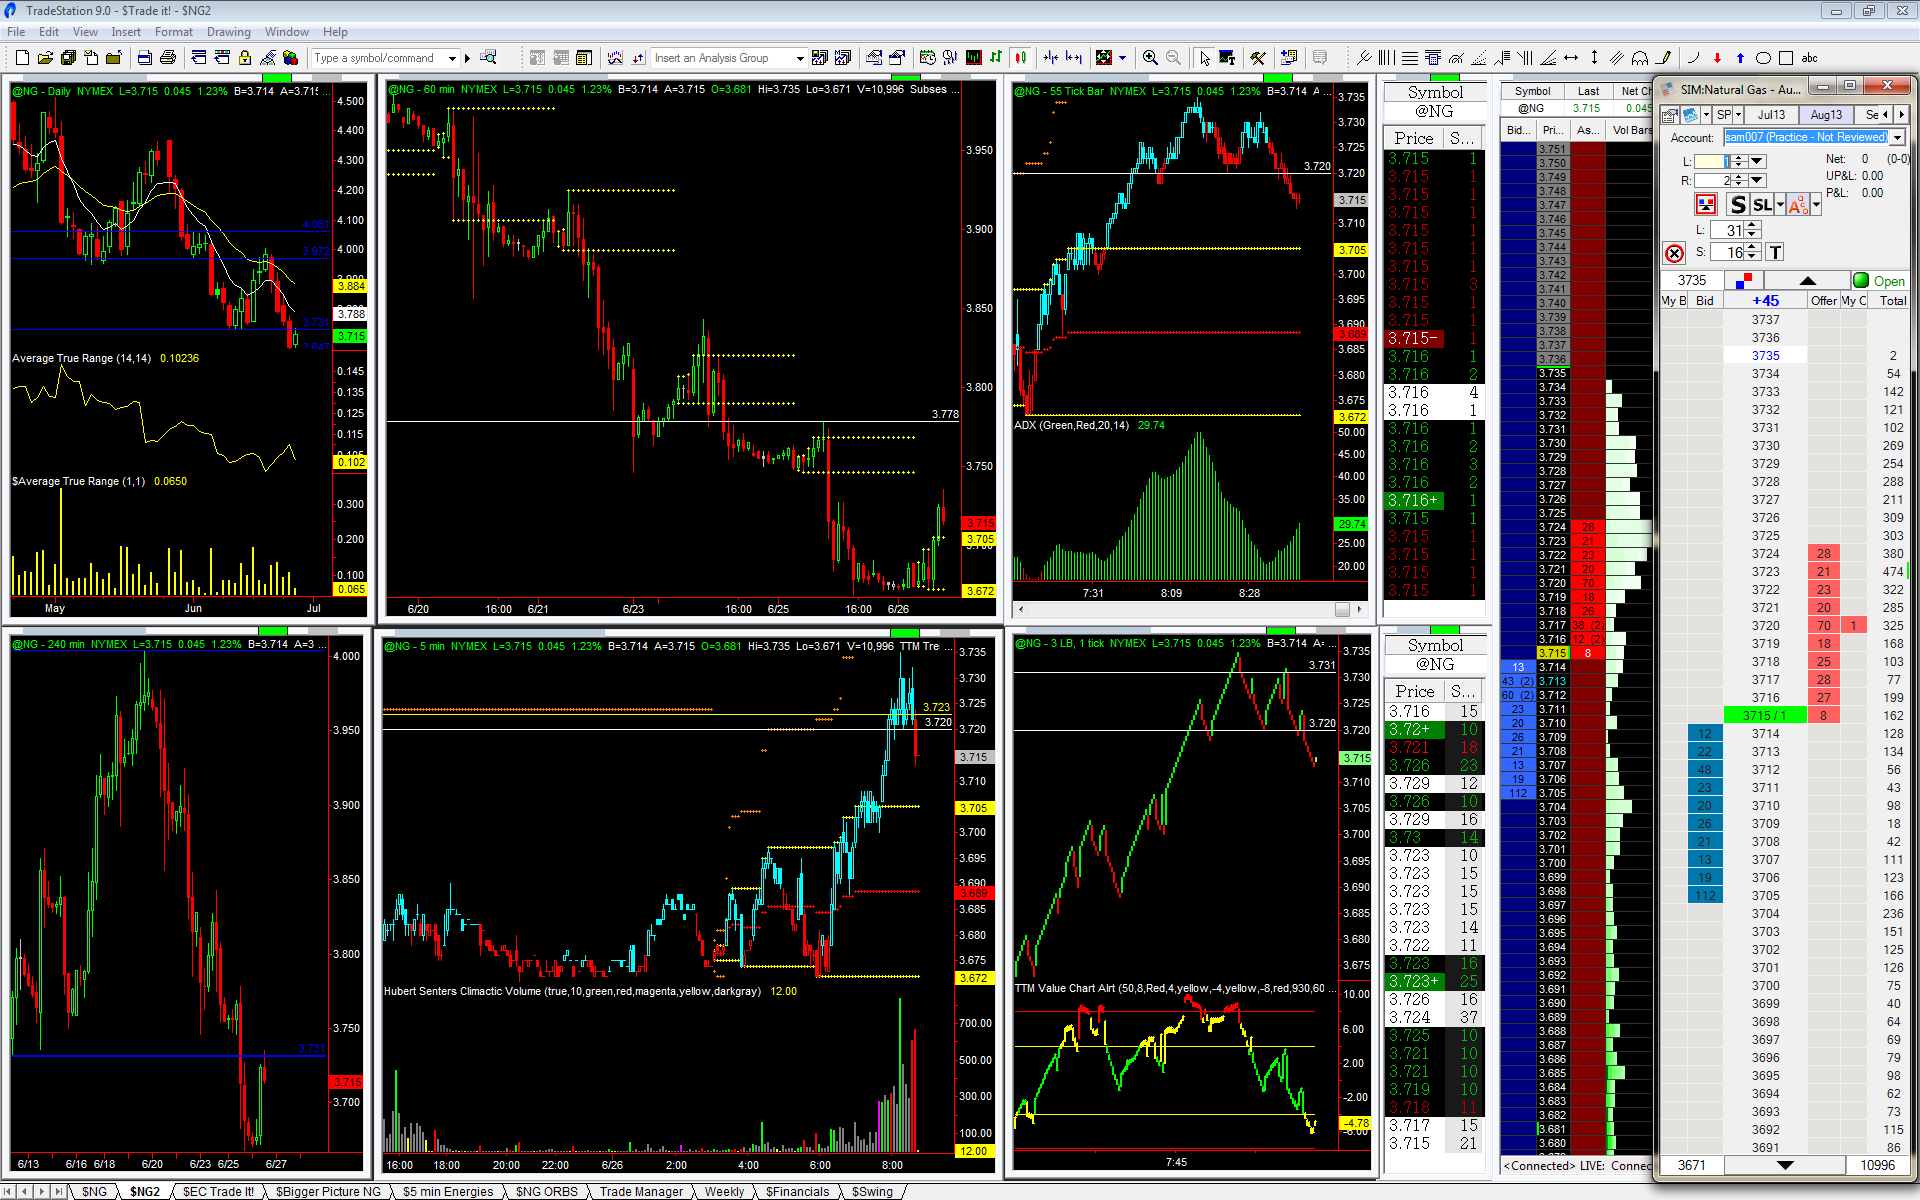1920x1200 pixels.
Task: Click the Print toolbar icon
Action: pos(168,58)
